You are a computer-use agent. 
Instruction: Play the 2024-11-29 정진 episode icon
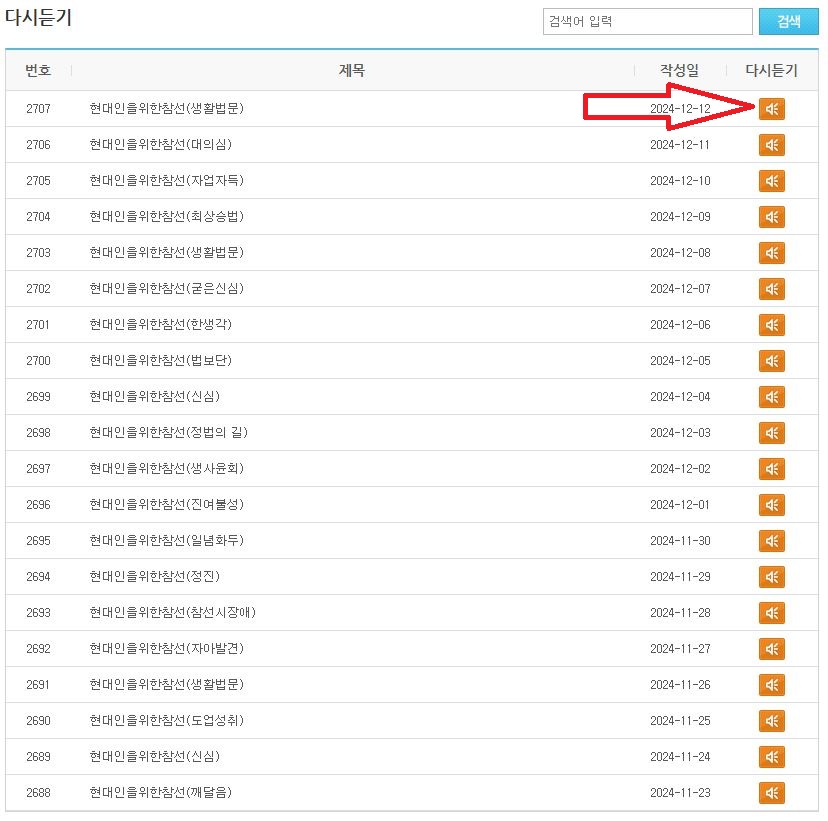point(771,576)
